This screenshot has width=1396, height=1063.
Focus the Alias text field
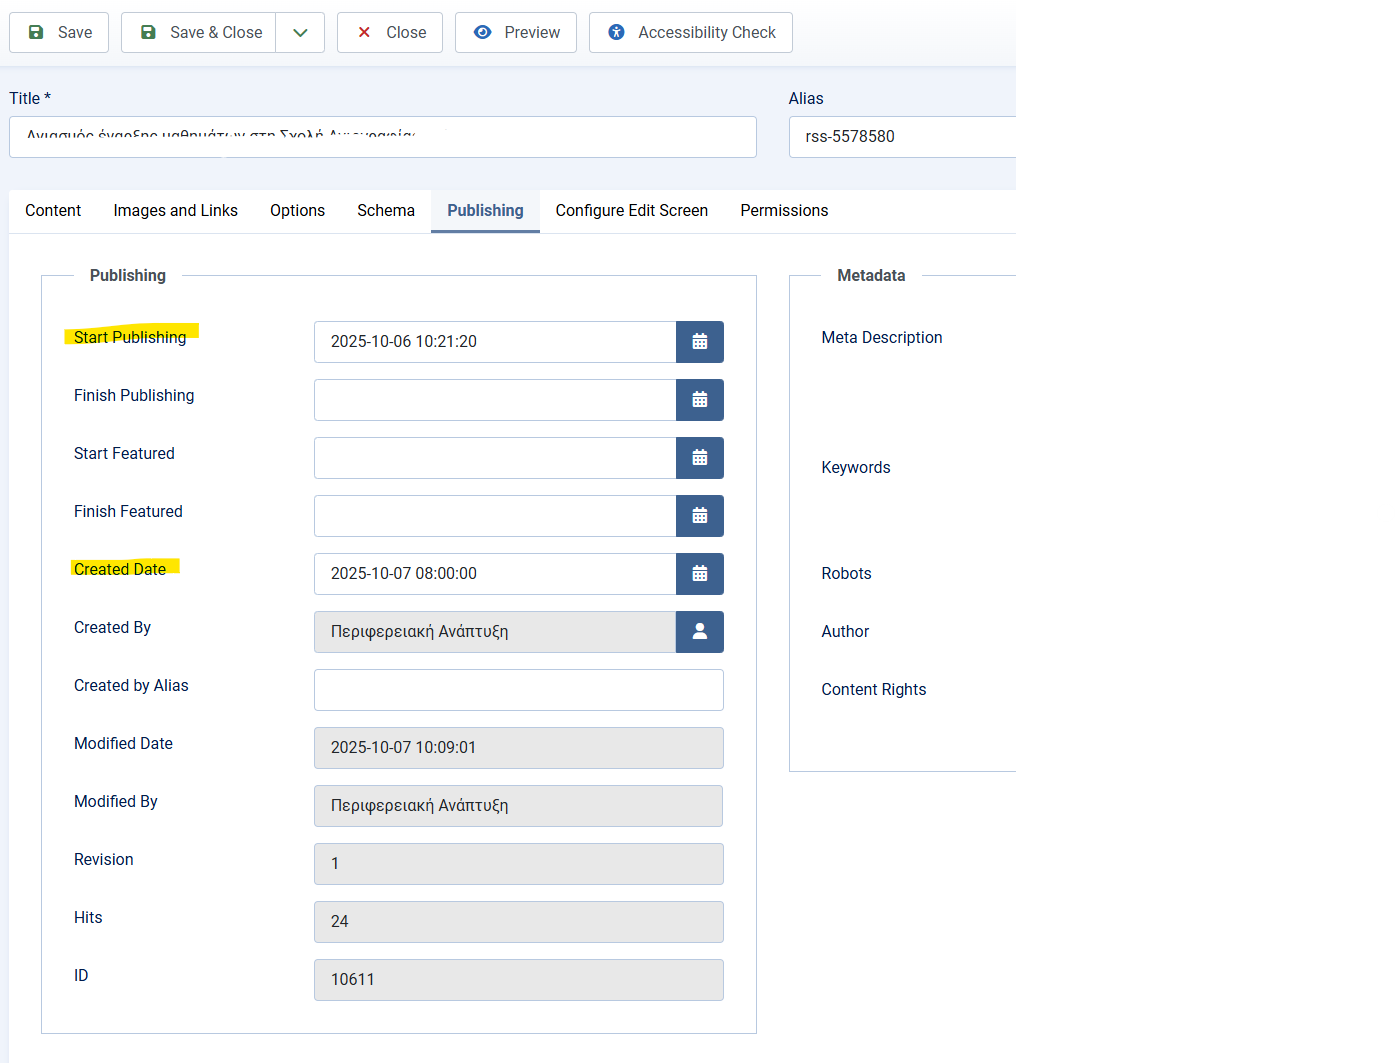[x=900, y=137]
